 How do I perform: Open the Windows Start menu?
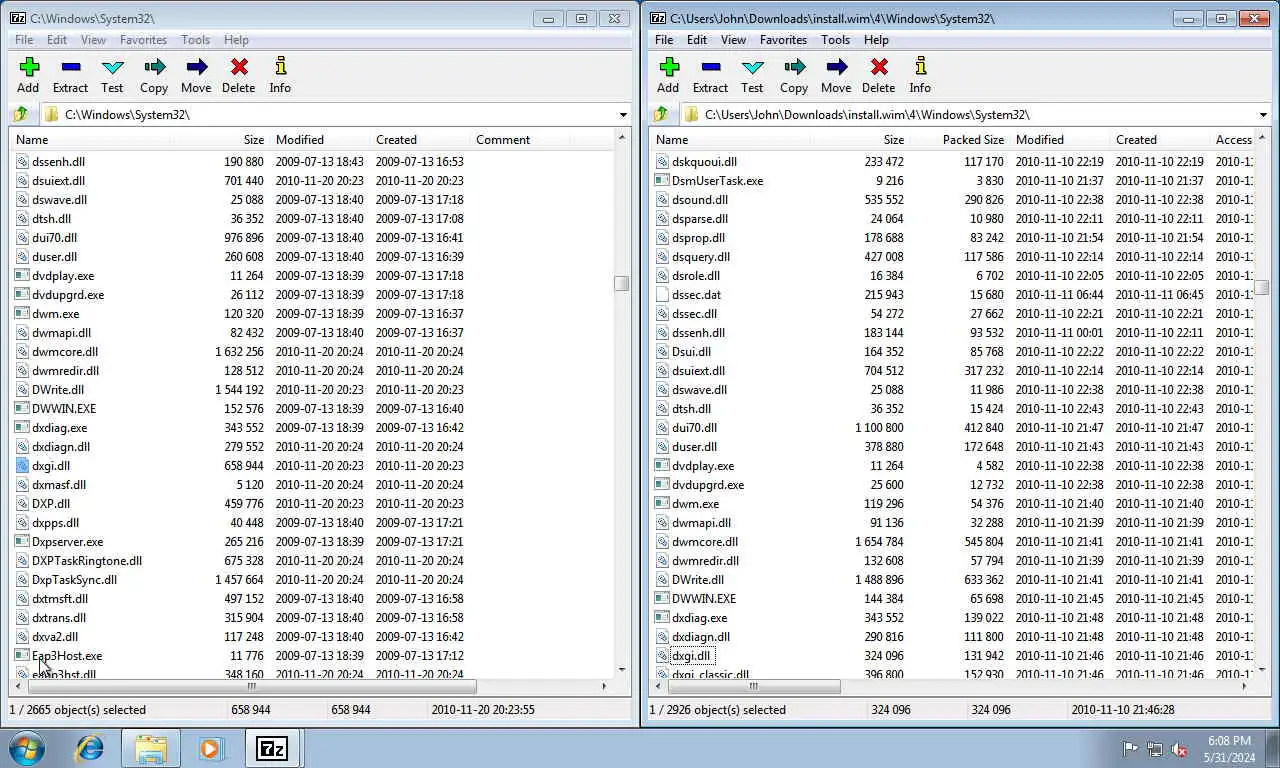26,748
